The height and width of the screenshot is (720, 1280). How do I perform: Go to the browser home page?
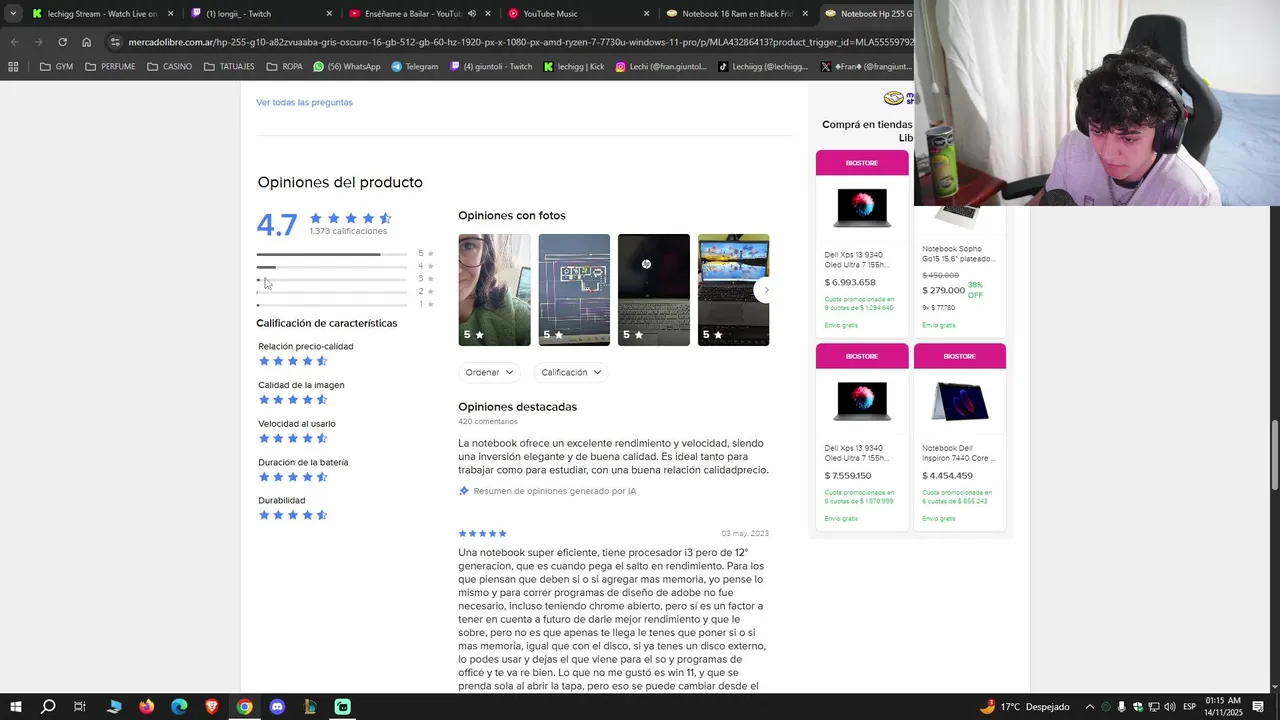click(86, 42)
